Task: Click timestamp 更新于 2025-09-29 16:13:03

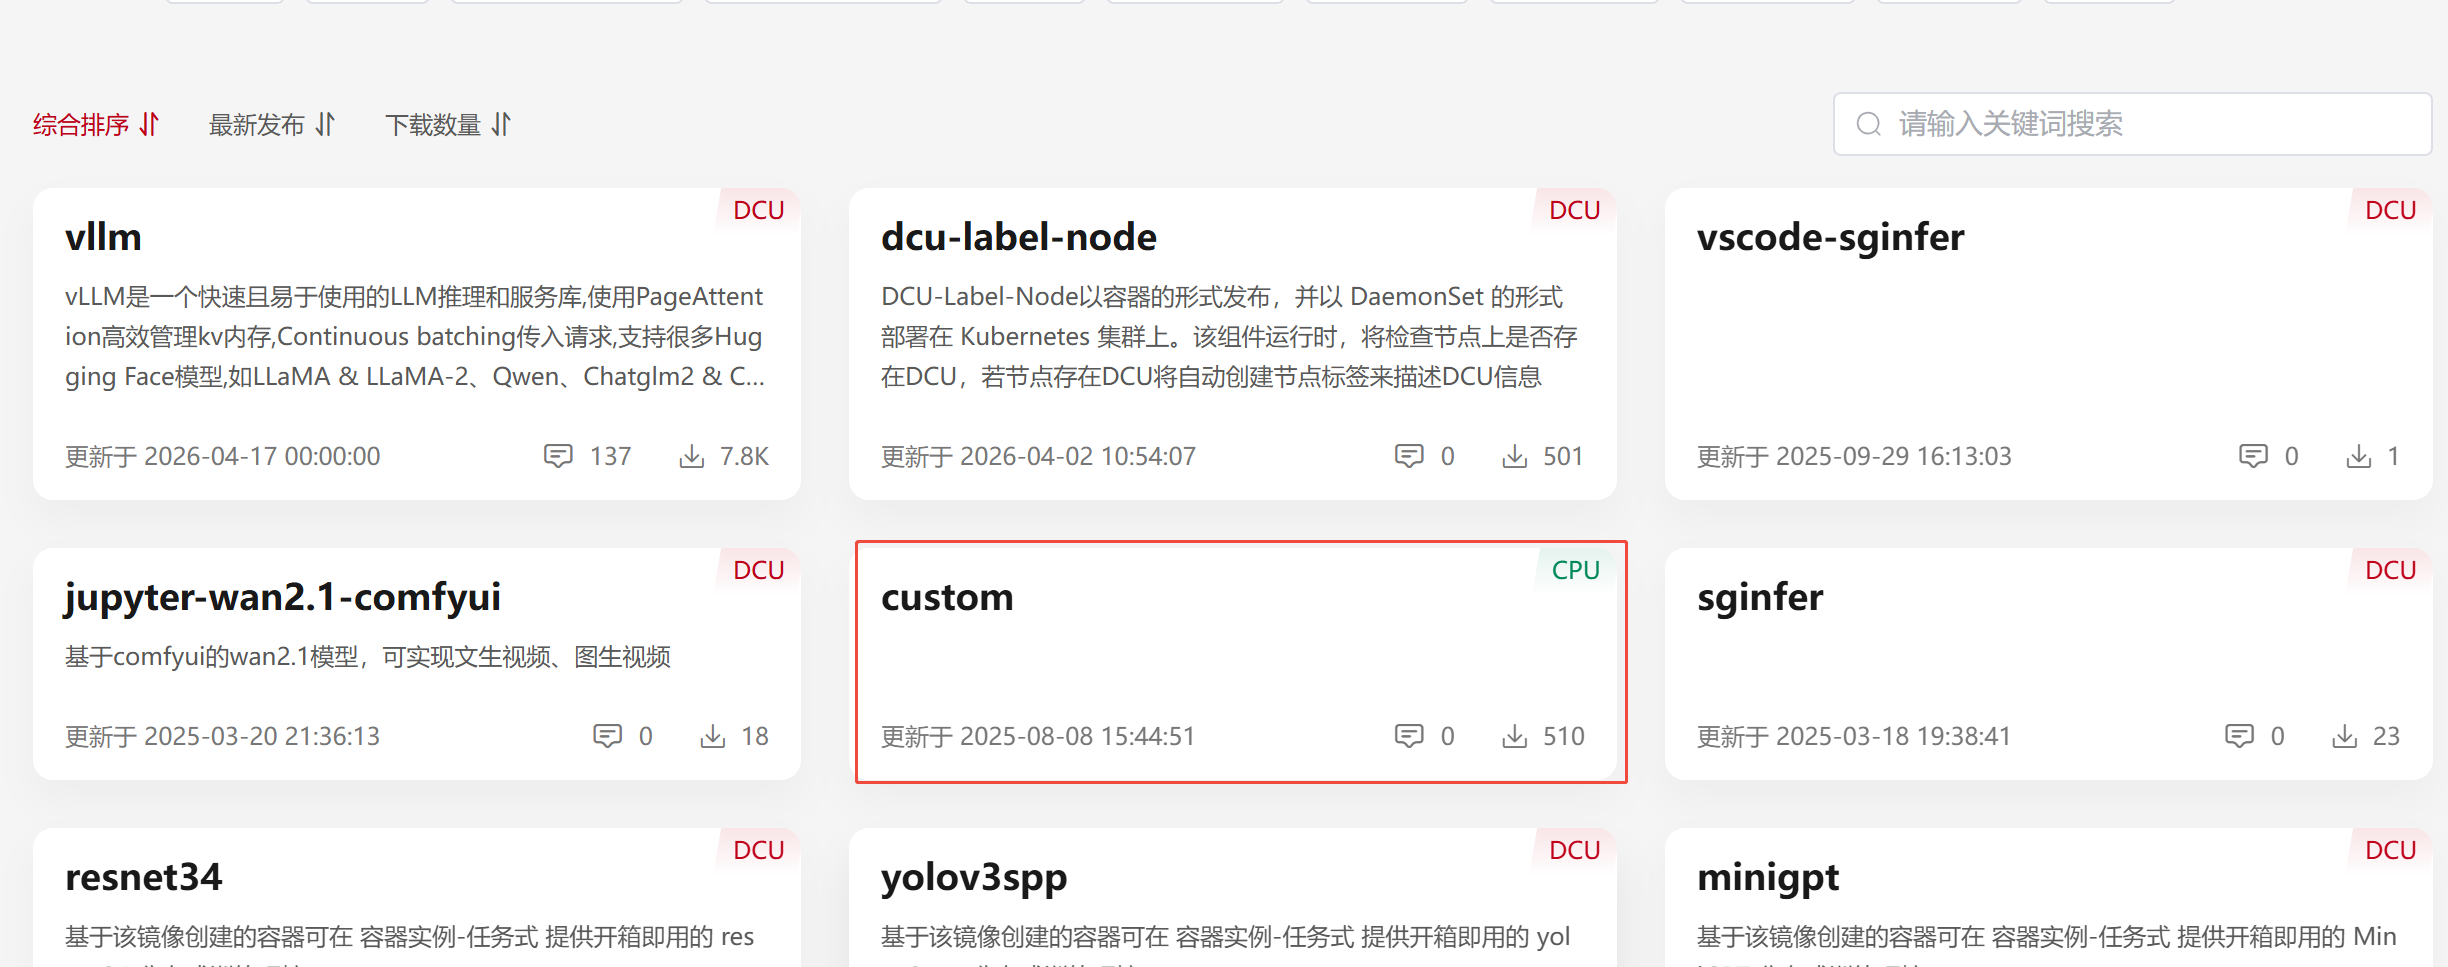Action: click(1854, 456)
